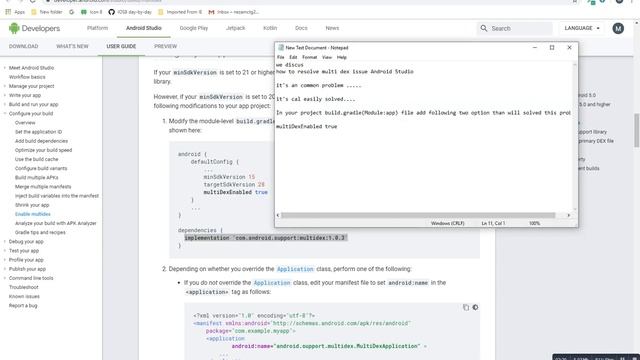Open Report a bug sidebar link
This screenshot has height=360, width=640.
coord(23,306)
